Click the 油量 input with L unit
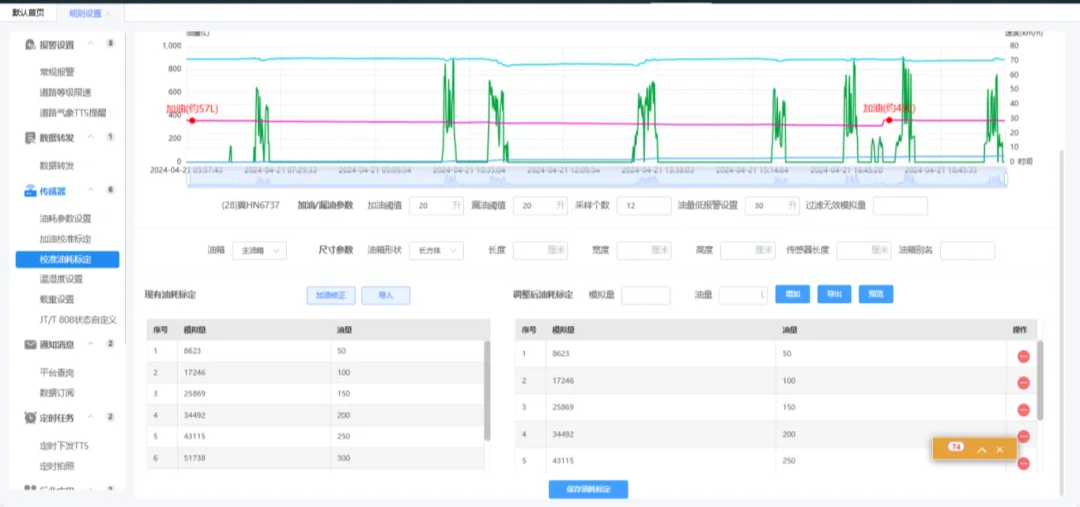Screen dimensions: 1080x507 click(743, 296)
